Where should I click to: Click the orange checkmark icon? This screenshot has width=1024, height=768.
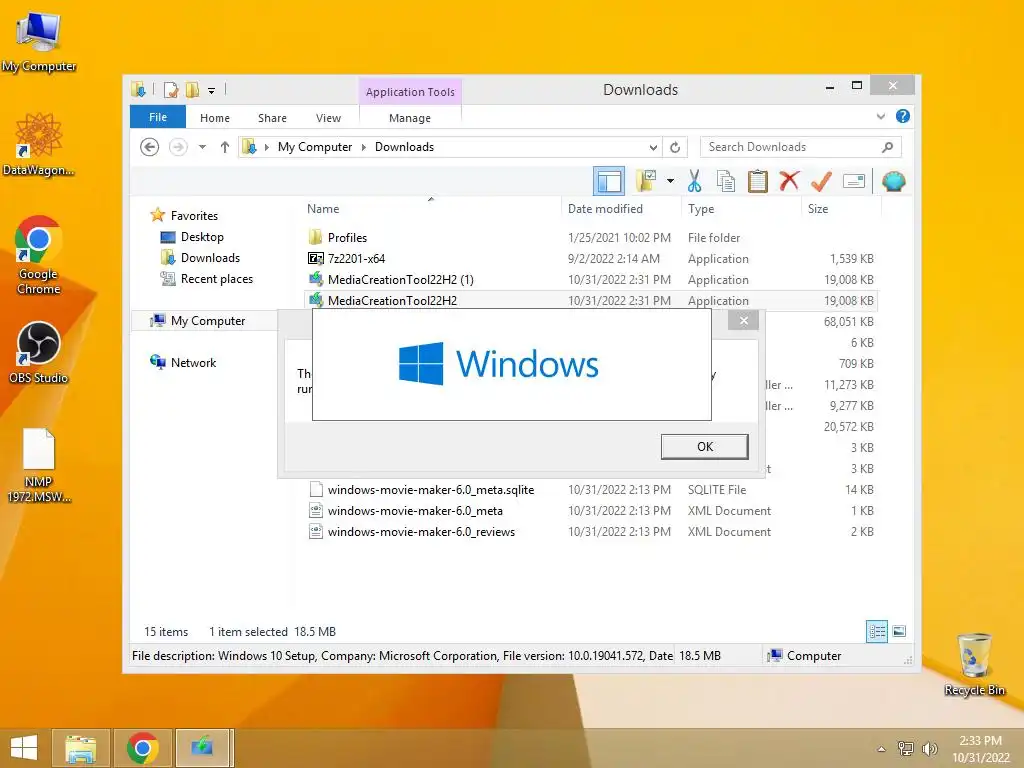(x=821, y=181)
